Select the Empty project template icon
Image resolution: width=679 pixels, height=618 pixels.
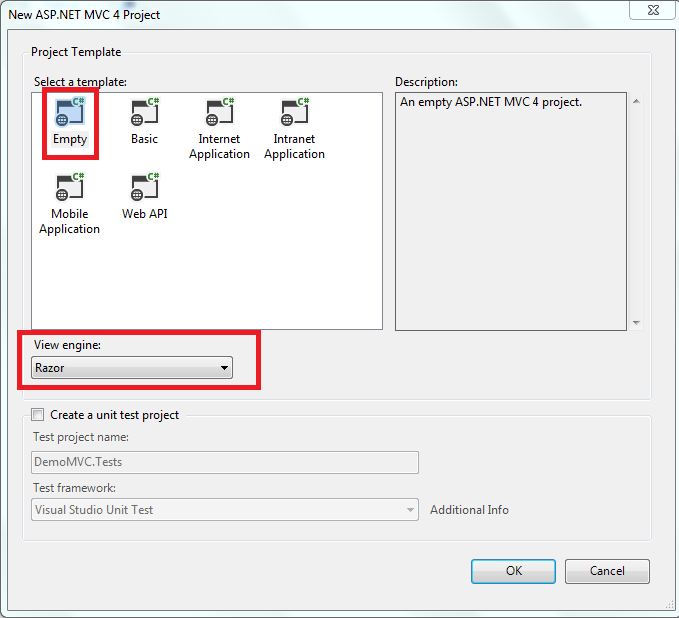[70, 112]
